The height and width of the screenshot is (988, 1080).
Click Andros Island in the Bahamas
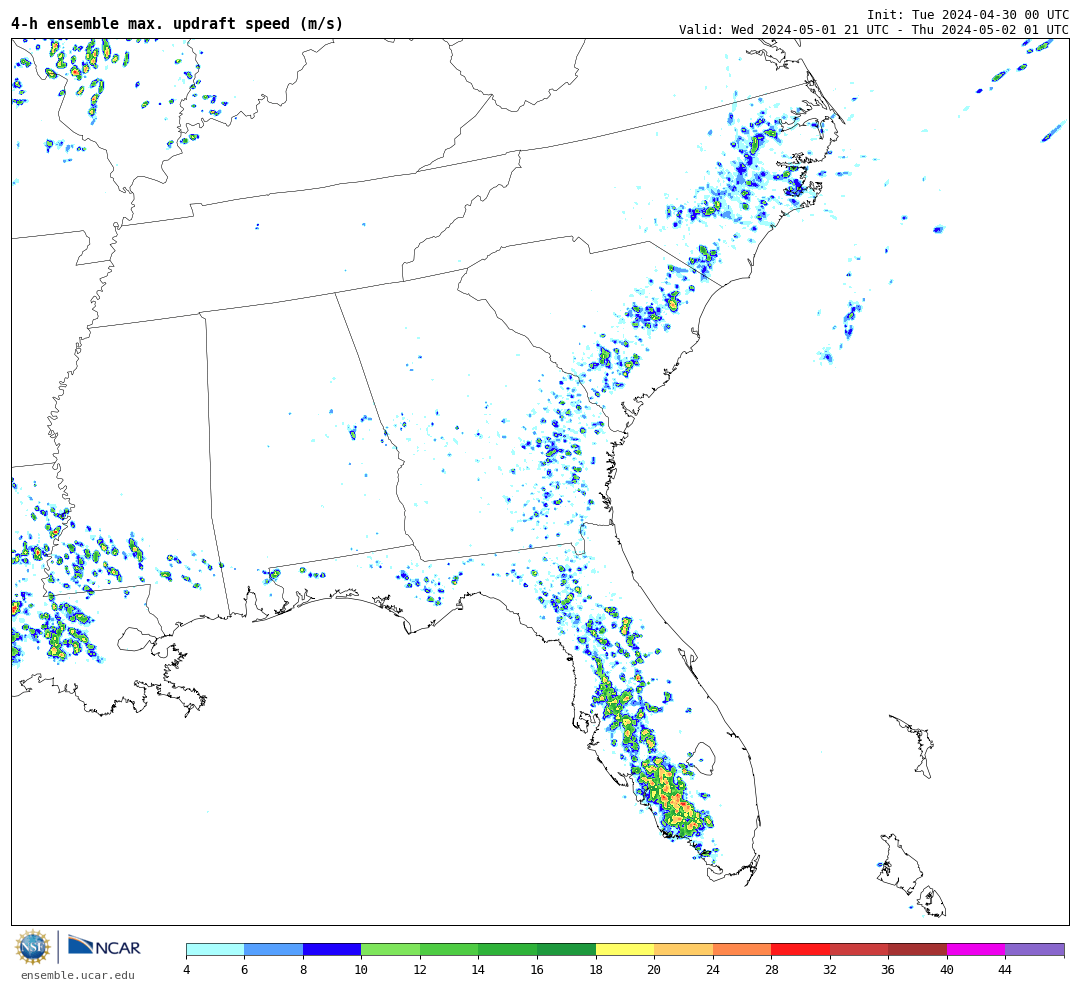tap(900, 864)
